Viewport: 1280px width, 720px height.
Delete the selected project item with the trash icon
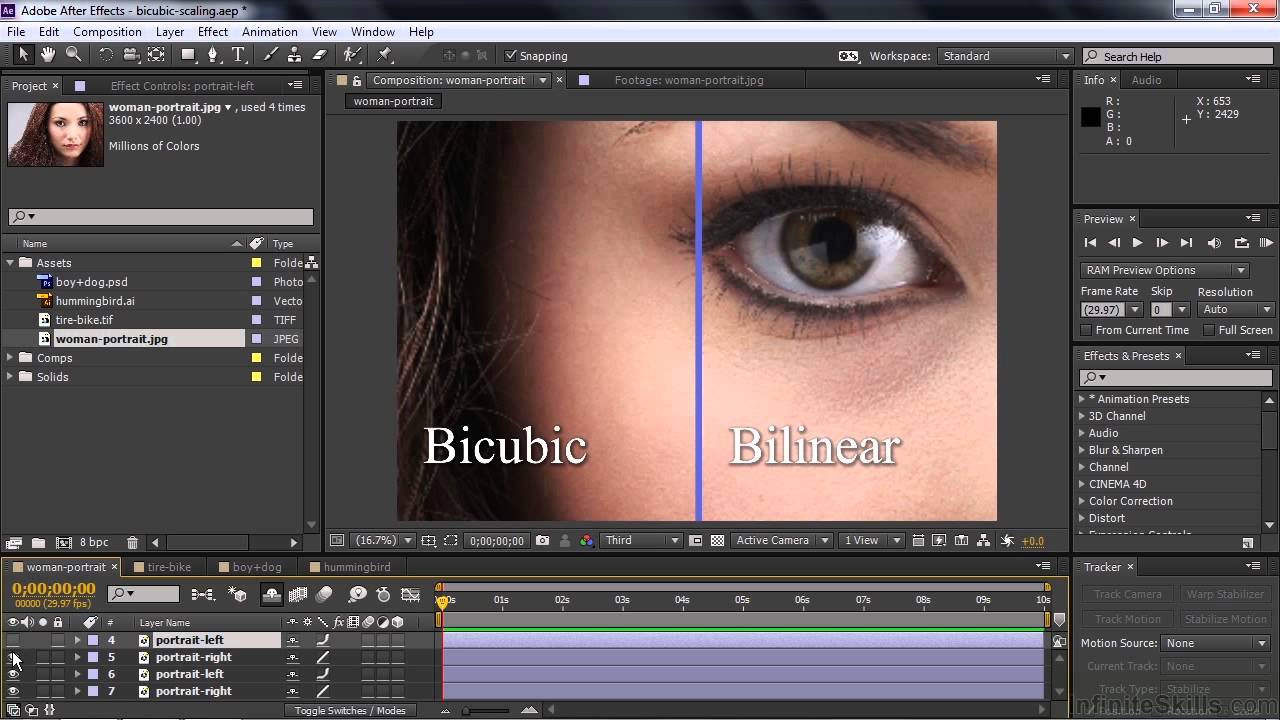(133, 543)
